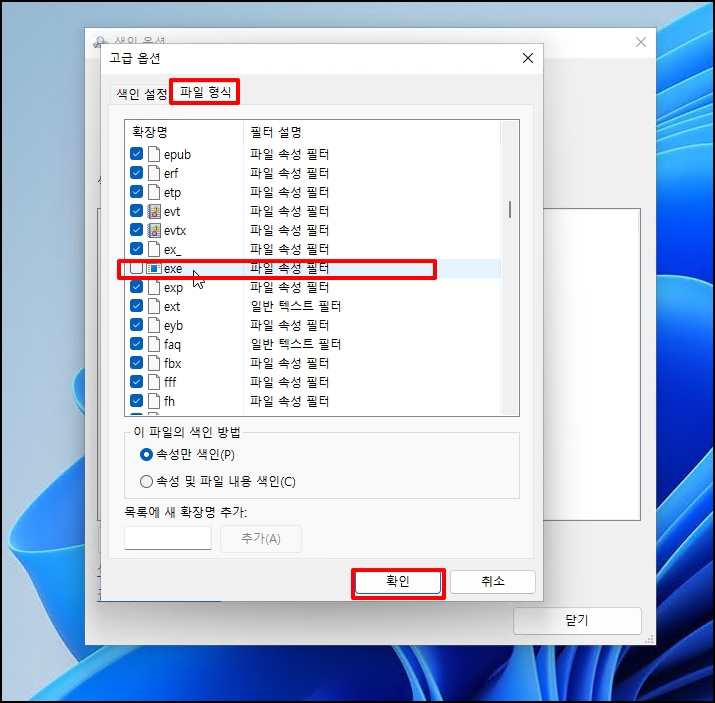Click the fbx file type icon

[154, 363]
